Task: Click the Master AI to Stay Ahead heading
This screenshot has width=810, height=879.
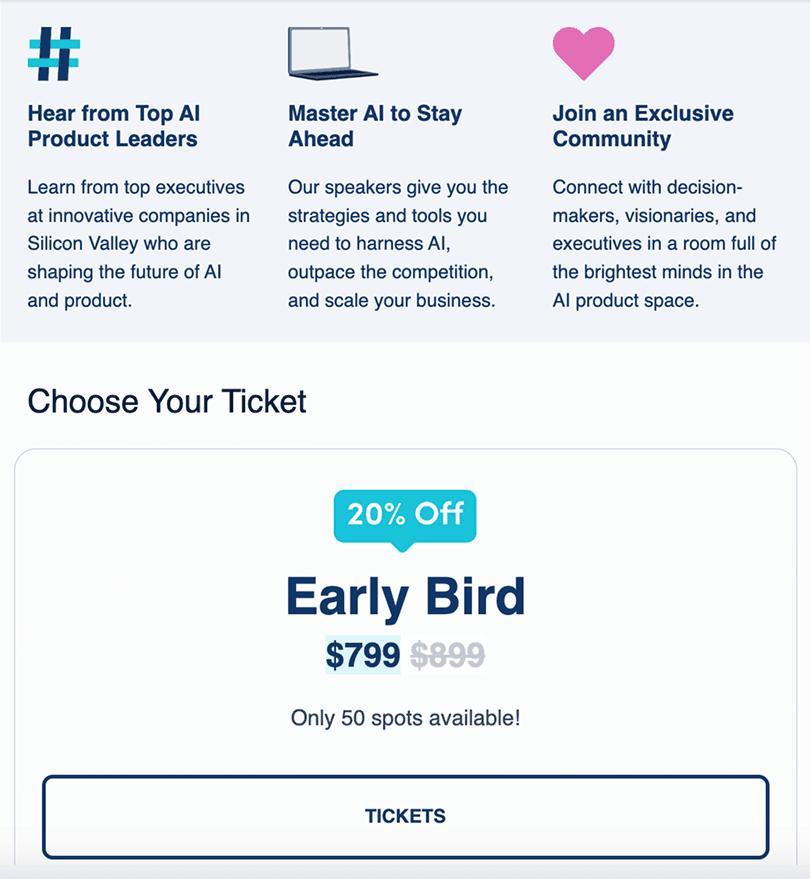Action: [375, 126]
